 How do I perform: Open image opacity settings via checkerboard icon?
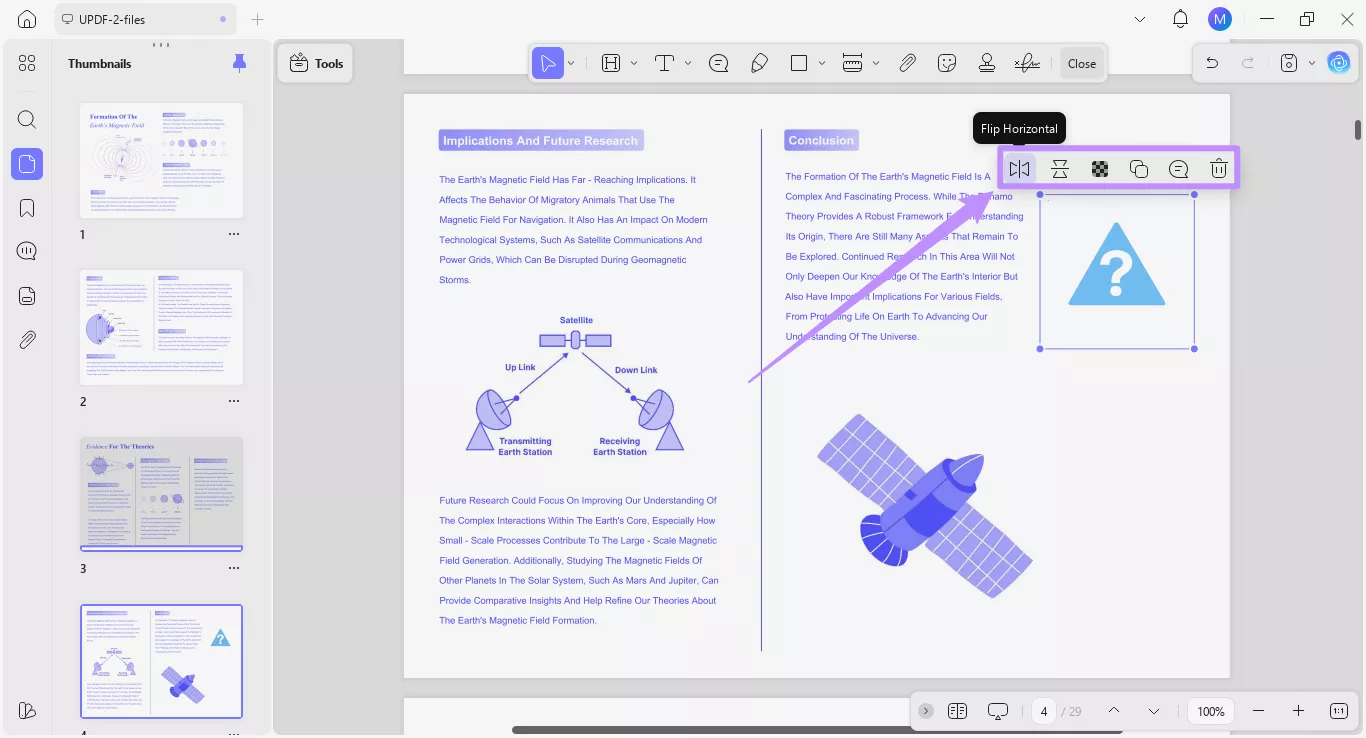click(x=1099, y=168)
